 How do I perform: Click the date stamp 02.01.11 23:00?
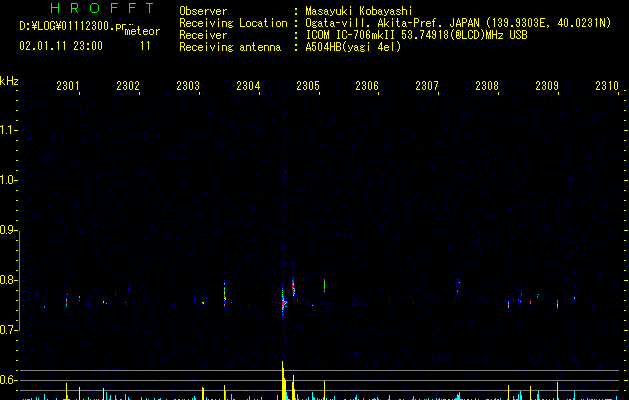[x=61, y=46]
